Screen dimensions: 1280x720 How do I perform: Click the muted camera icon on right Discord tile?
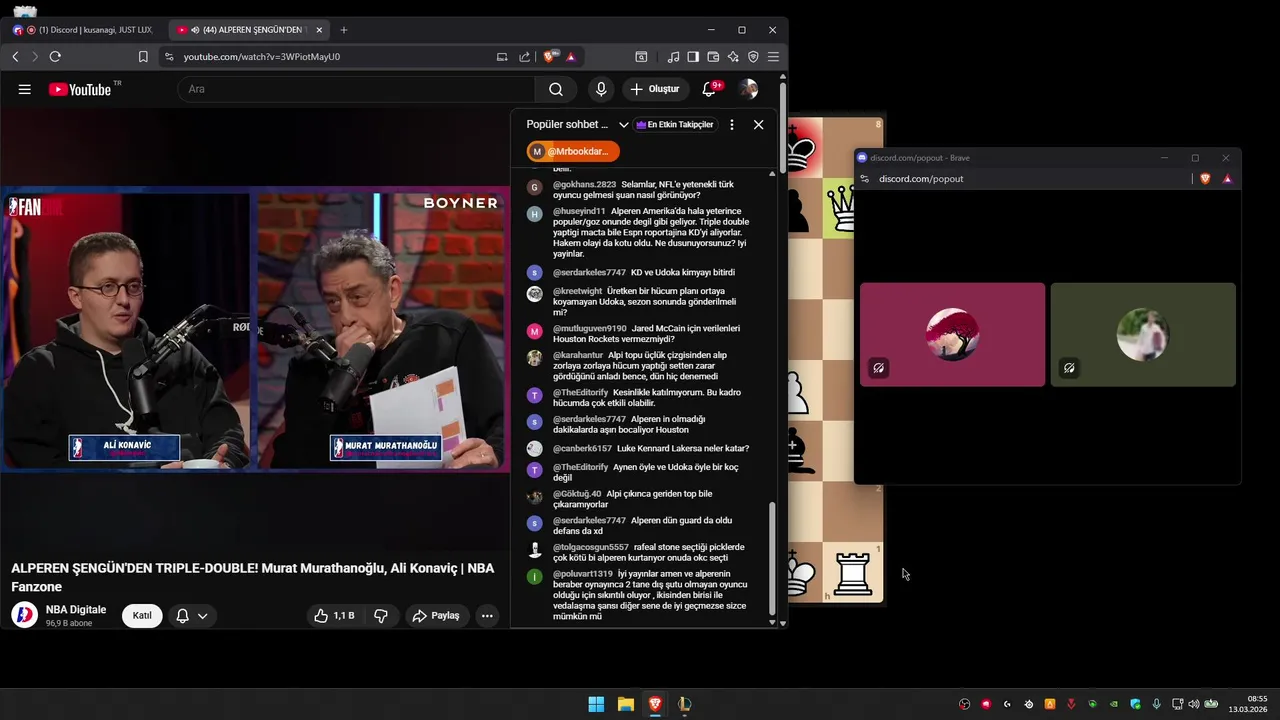[1069, 368]
